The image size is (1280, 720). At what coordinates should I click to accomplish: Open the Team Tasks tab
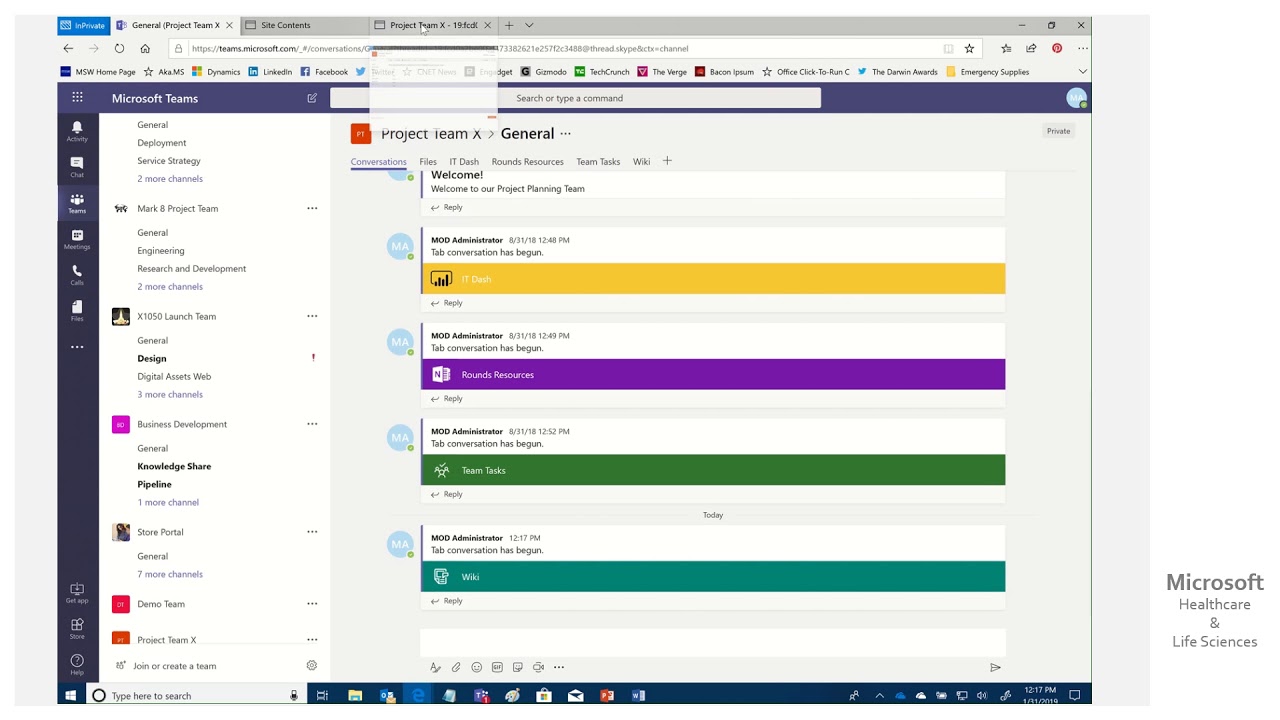(x=598, y=161)
